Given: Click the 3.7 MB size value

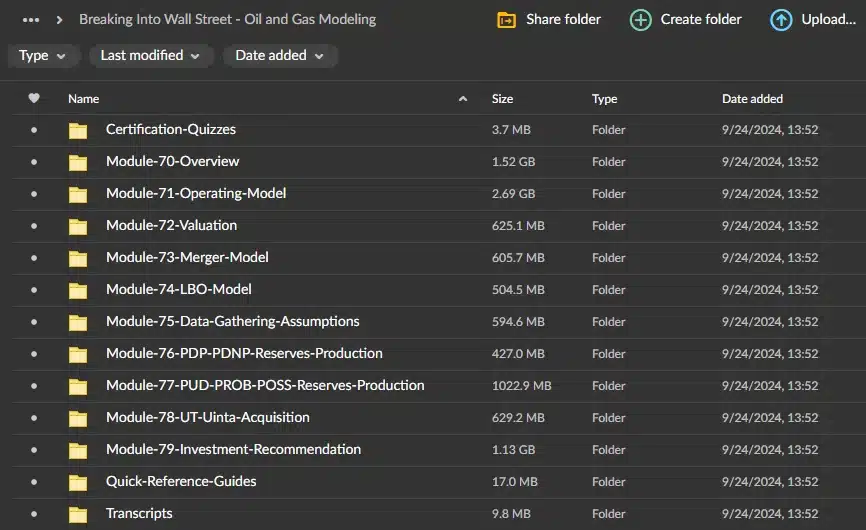Looking at the screenshot, I should tap(511, 130).
